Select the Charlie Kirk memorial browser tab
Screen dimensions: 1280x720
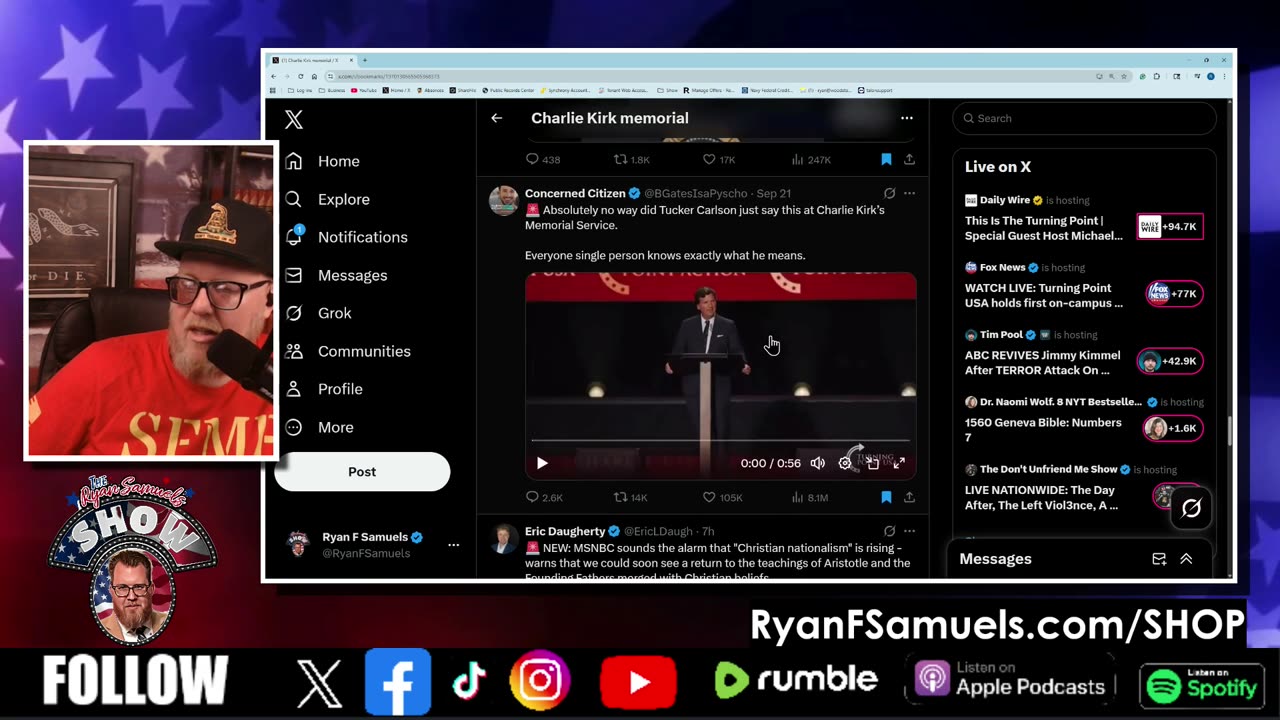[x=312, y=60]
